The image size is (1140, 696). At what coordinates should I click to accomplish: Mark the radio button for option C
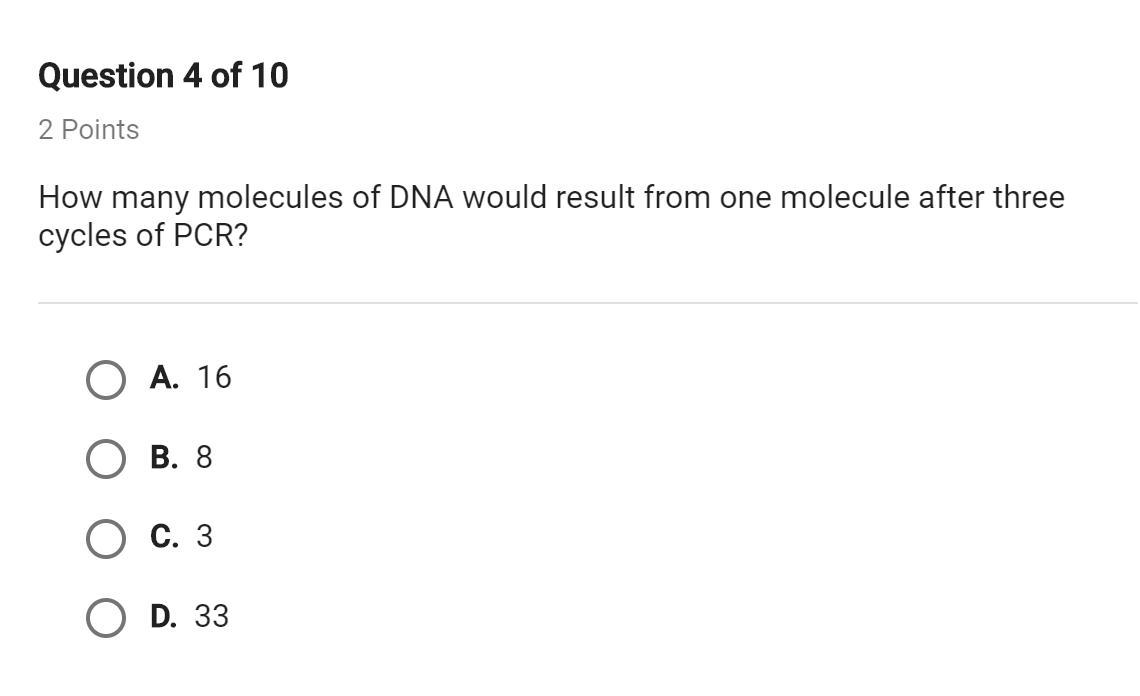(x=106, y=538)
